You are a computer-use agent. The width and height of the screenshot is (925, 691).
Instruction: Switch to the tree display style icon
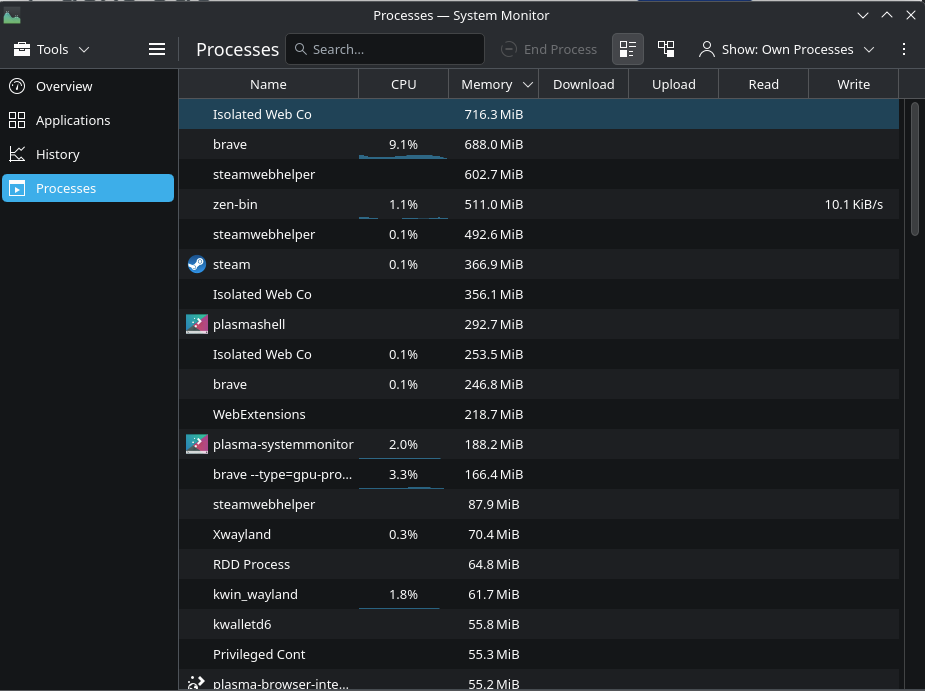click(666, 49)
